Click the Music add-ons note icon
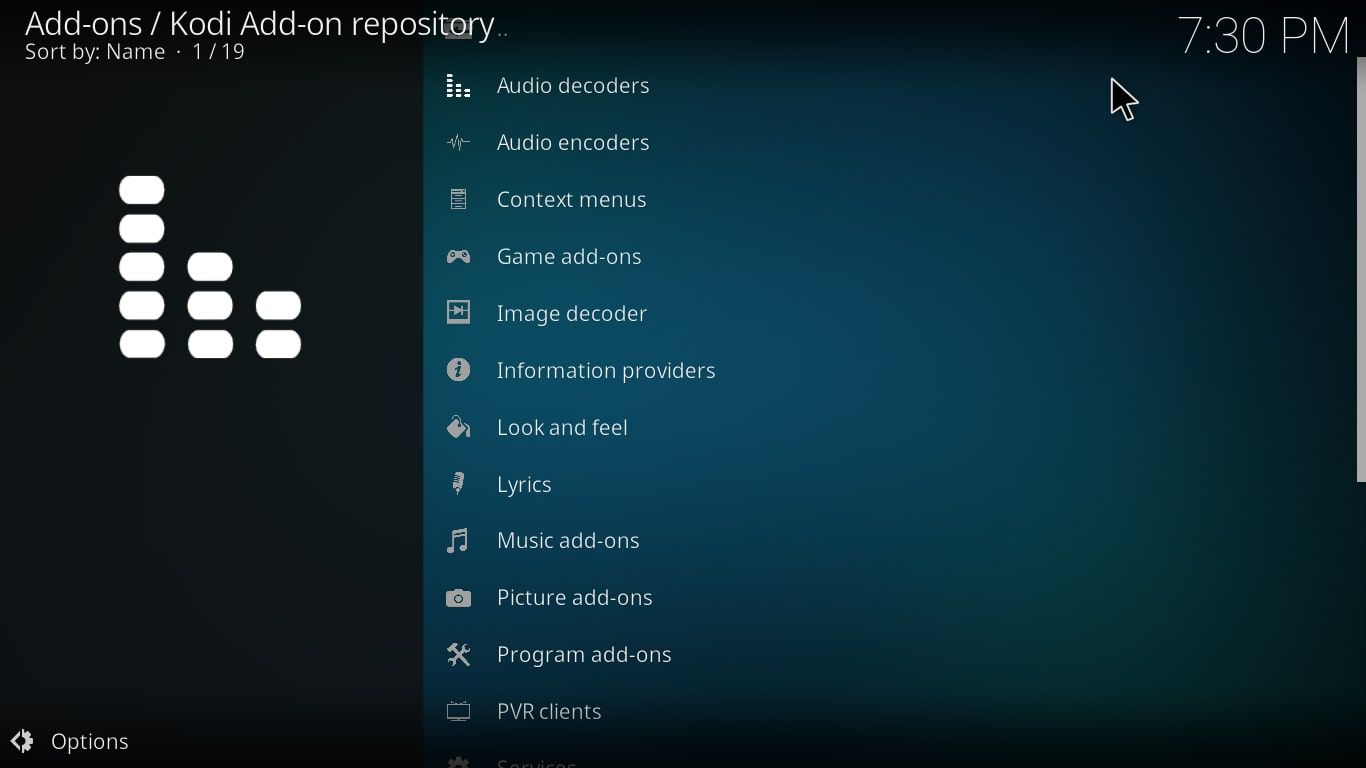Image resolution: width=1366 pixels, height=768 pixels. (458, 541)
